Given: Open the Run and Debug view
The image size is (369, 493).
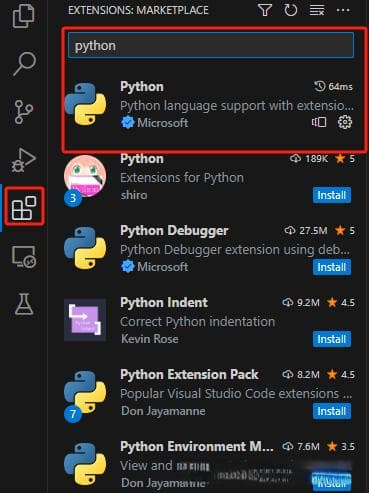Looking at the screenshot, I should (x=23, y=160).
